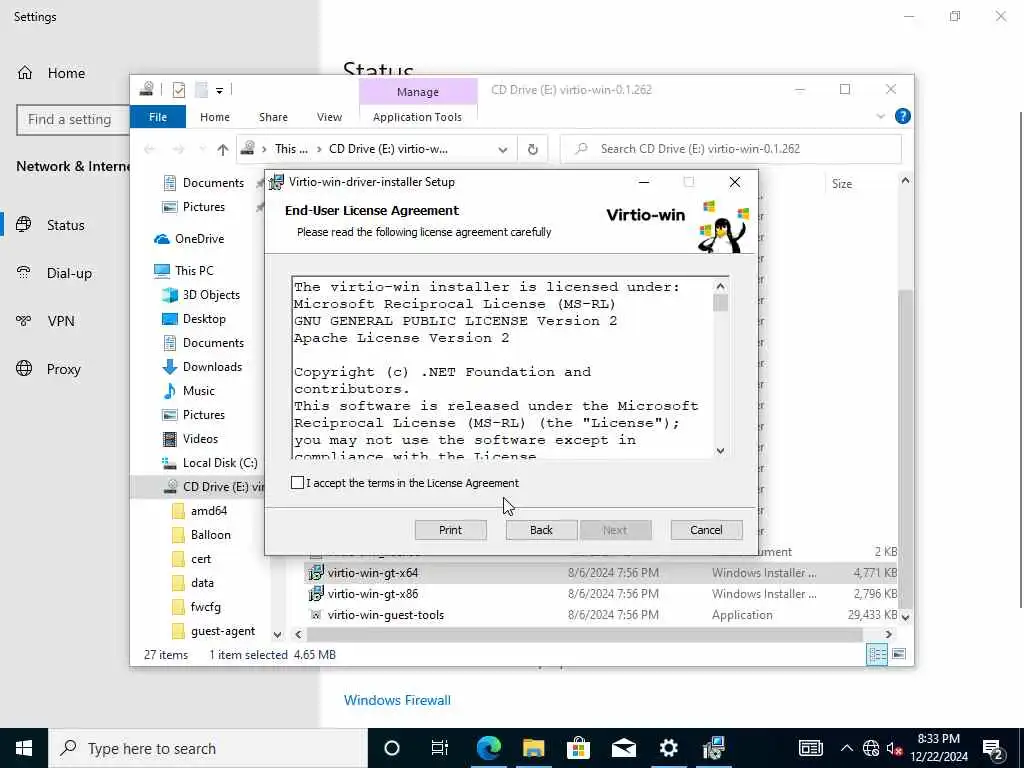Switch to details view layout icon
Screen dimensions: 1024x768
876,654
